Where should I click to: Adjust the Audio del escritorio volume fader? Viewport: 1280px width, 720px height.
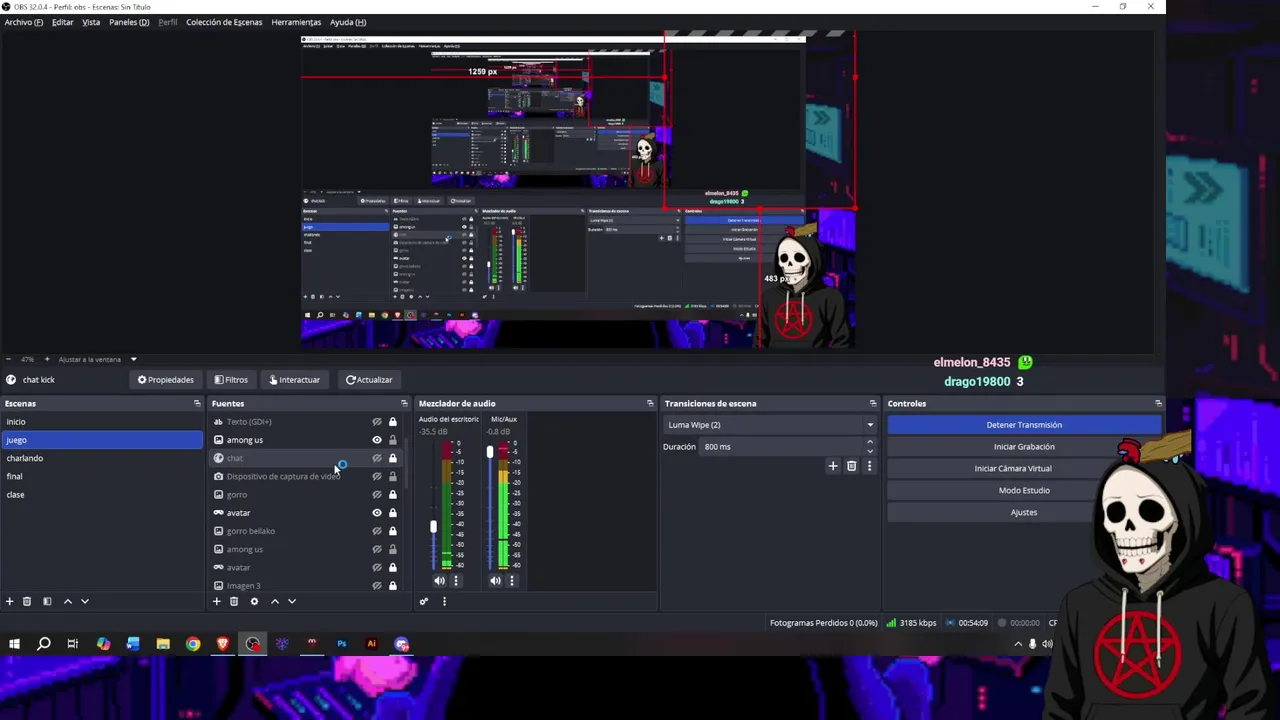click(434, 527)
